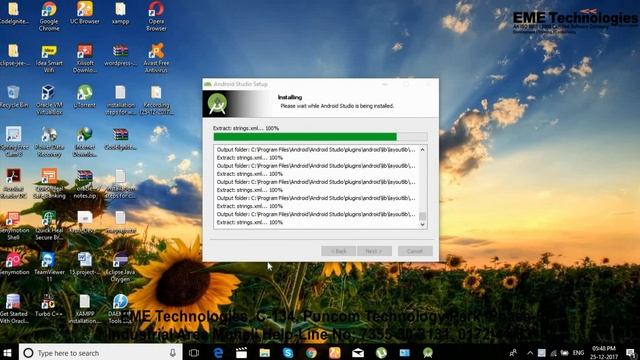Select last 'Extract: strings.xml... 100%' log line
Image resolution: width=640 pixels, height=360 pixels.
tap(249, 222)
